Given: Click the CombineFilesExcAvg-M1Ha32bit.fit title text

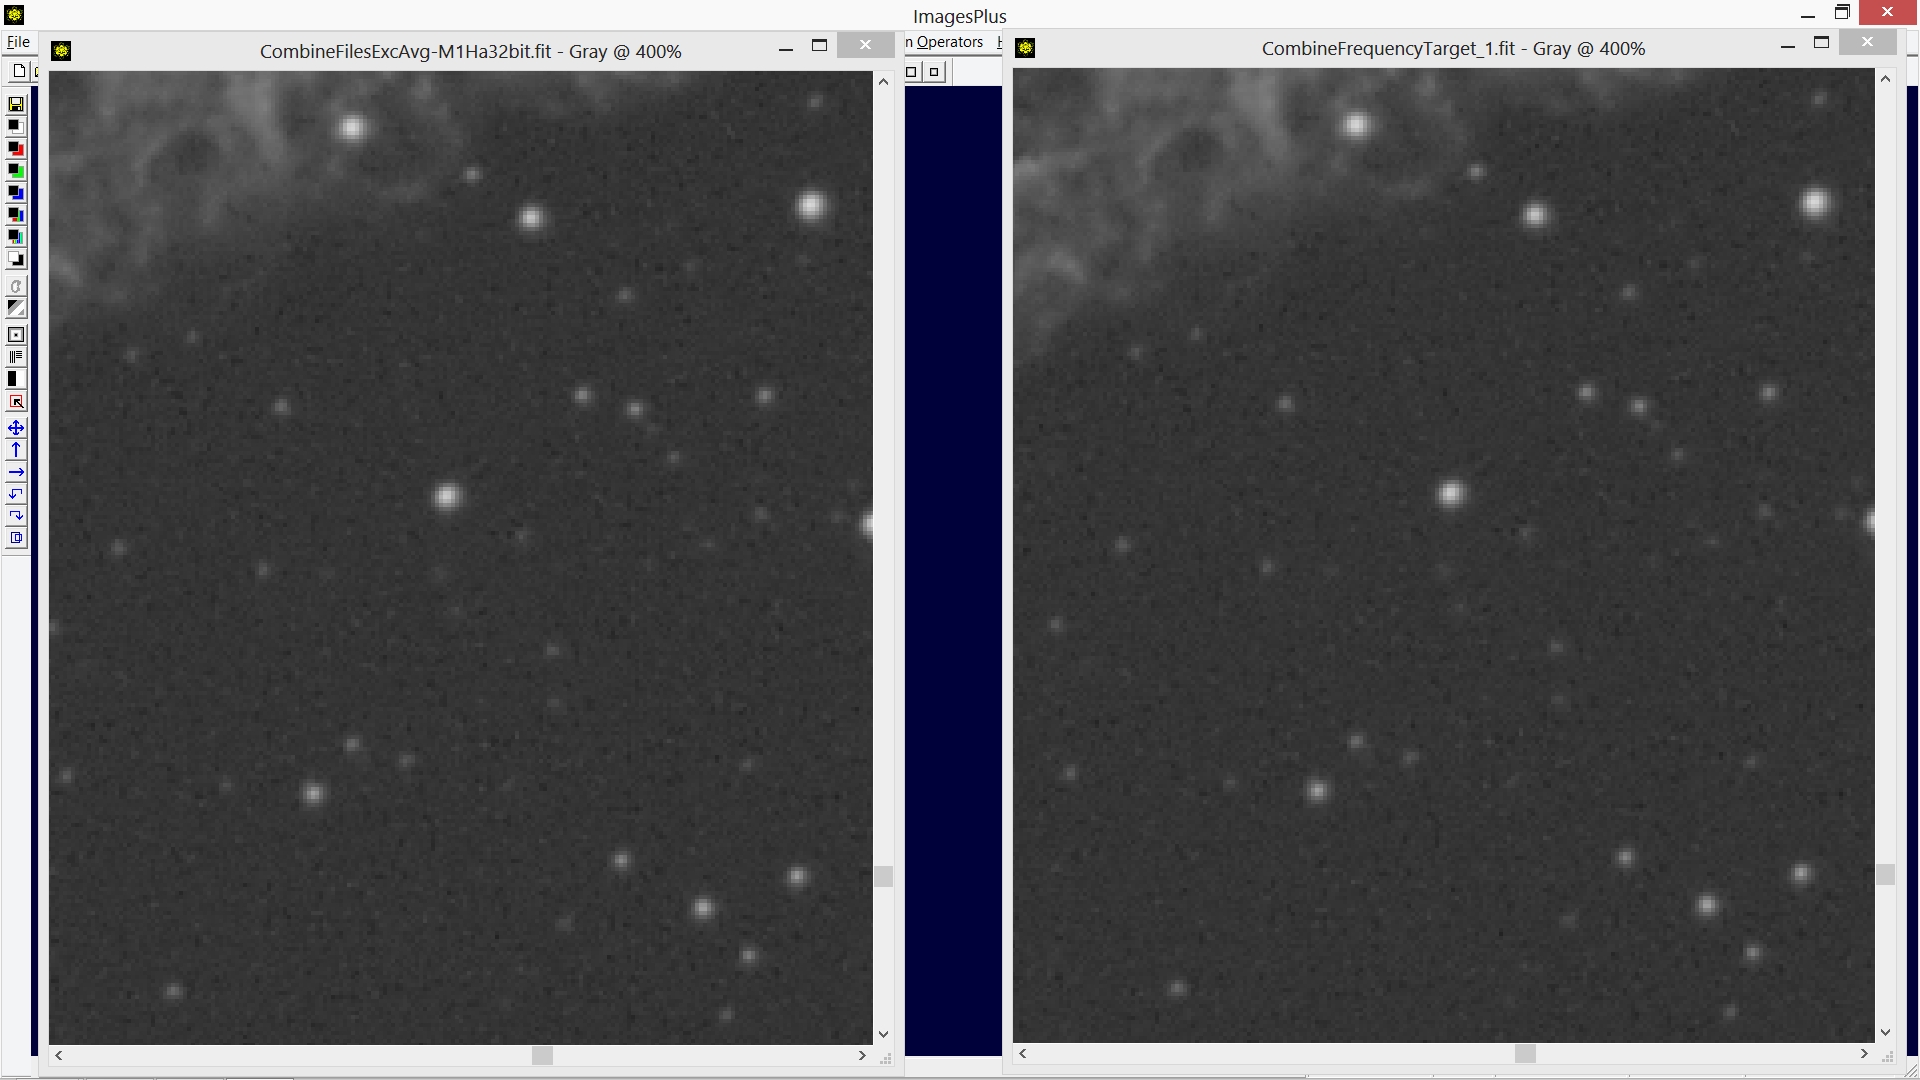Looking at the screenshot, I should (x=471, y=52).
